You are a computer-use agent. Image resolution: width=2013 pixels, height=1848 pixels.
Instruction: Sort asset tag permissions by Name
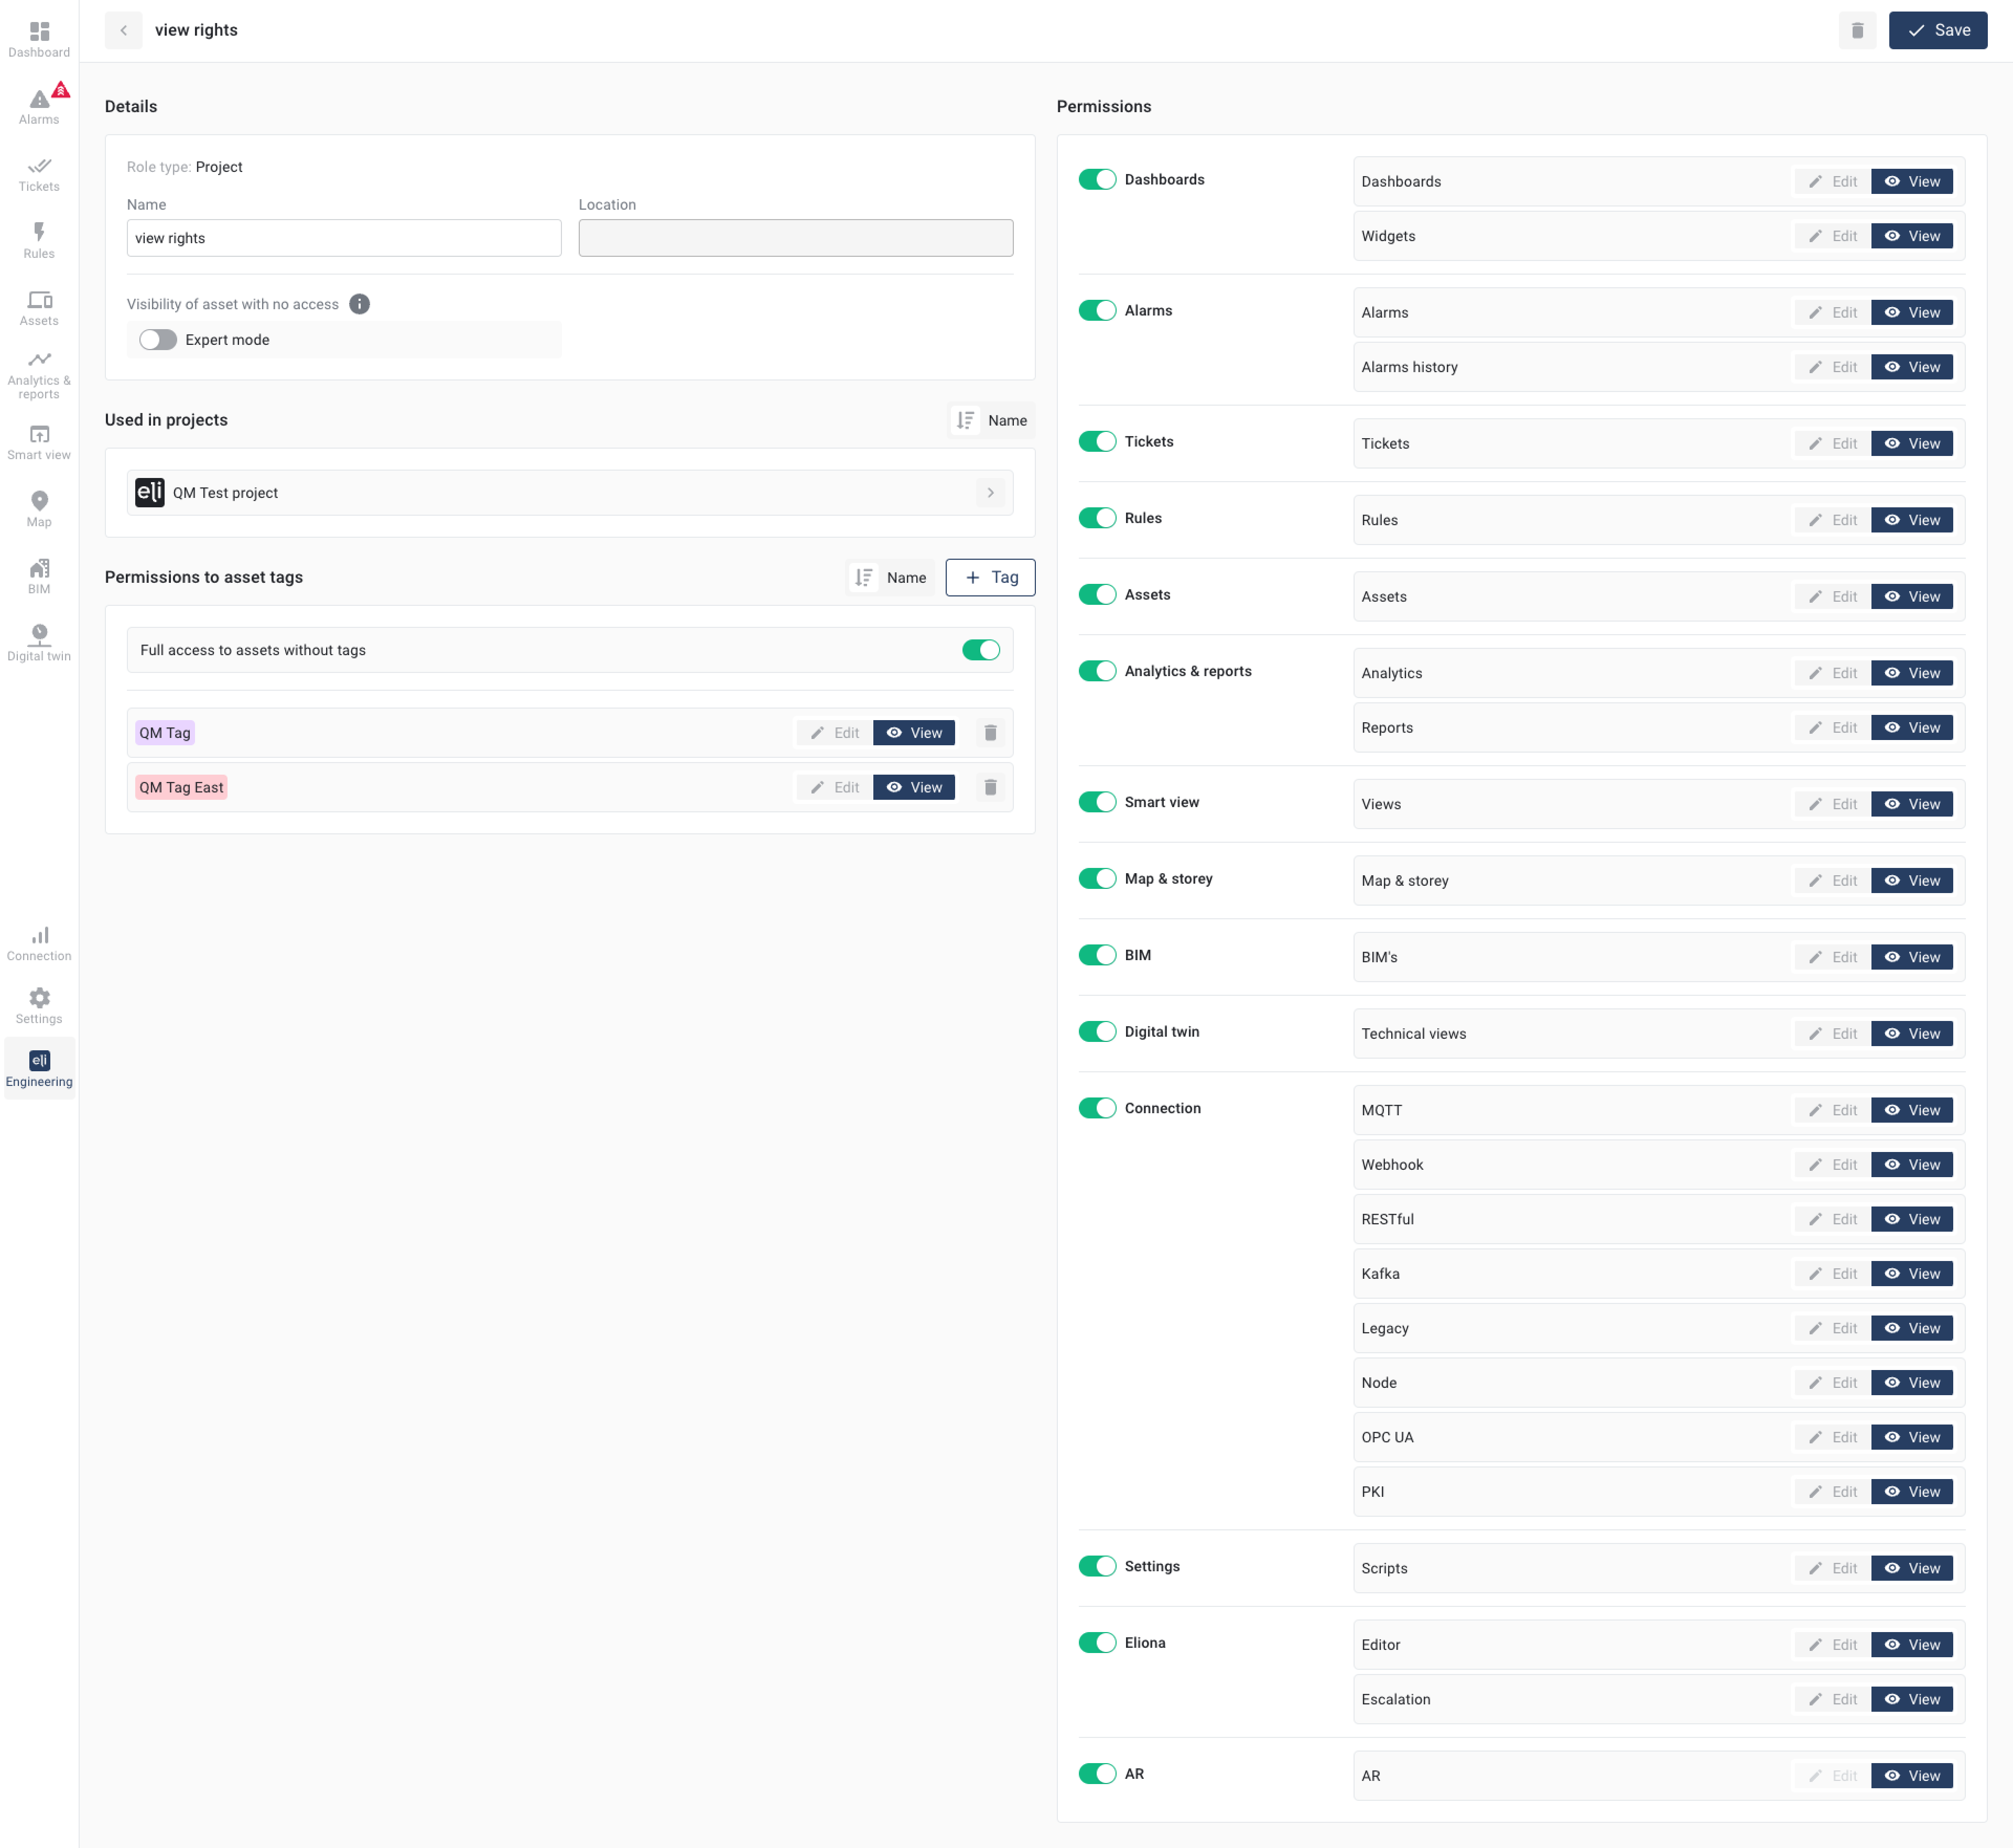(890, 577)
